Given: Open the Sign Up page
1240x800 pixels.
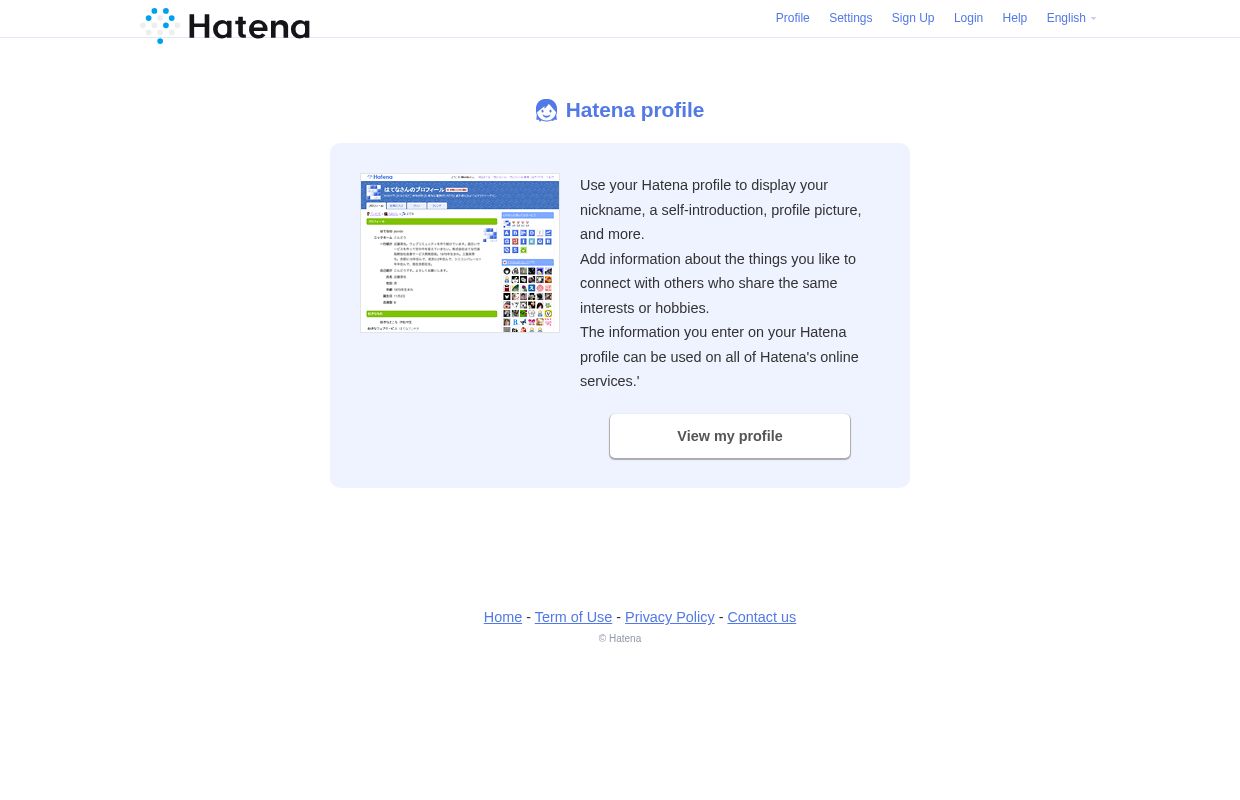Looking at the screenshot, I should coord(912,18).
